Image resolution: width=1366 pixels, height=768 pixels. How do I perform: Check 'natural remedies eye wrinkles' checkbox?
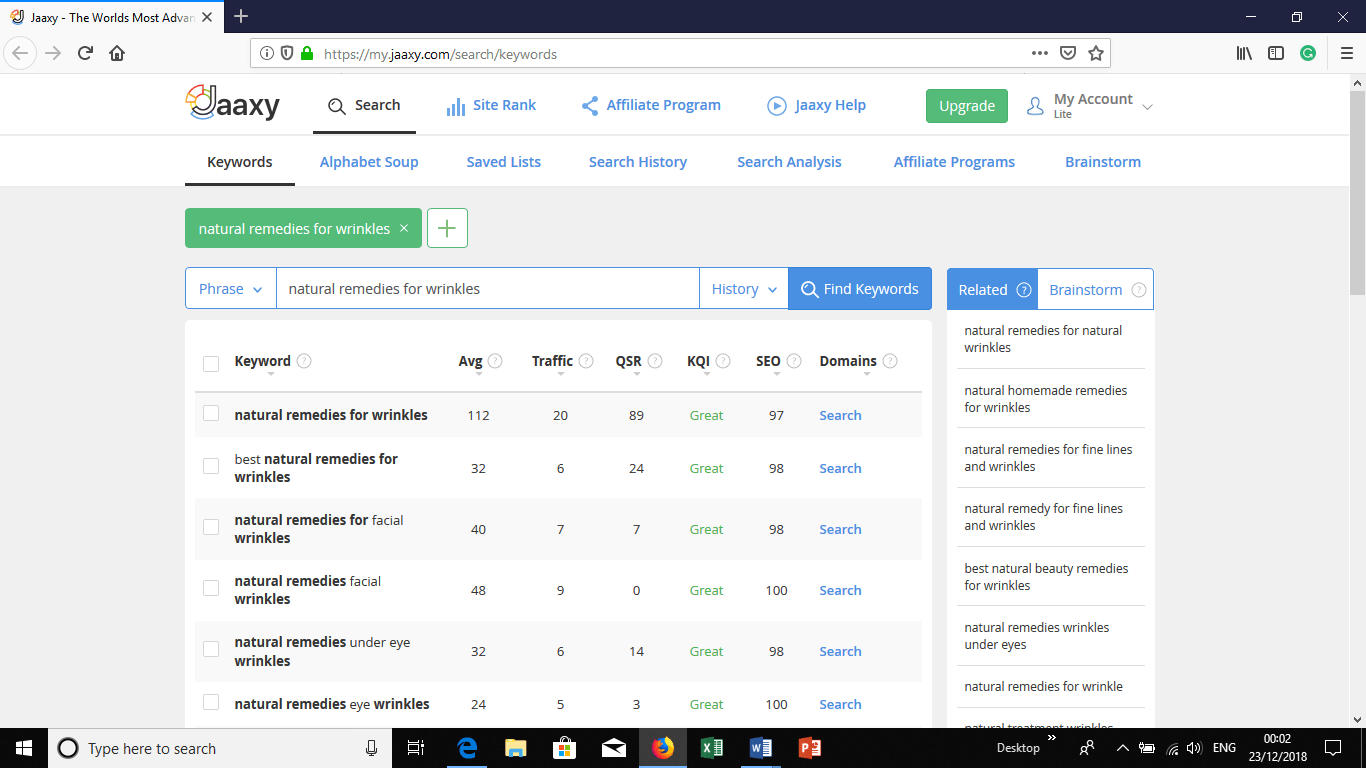coord(211,702)
